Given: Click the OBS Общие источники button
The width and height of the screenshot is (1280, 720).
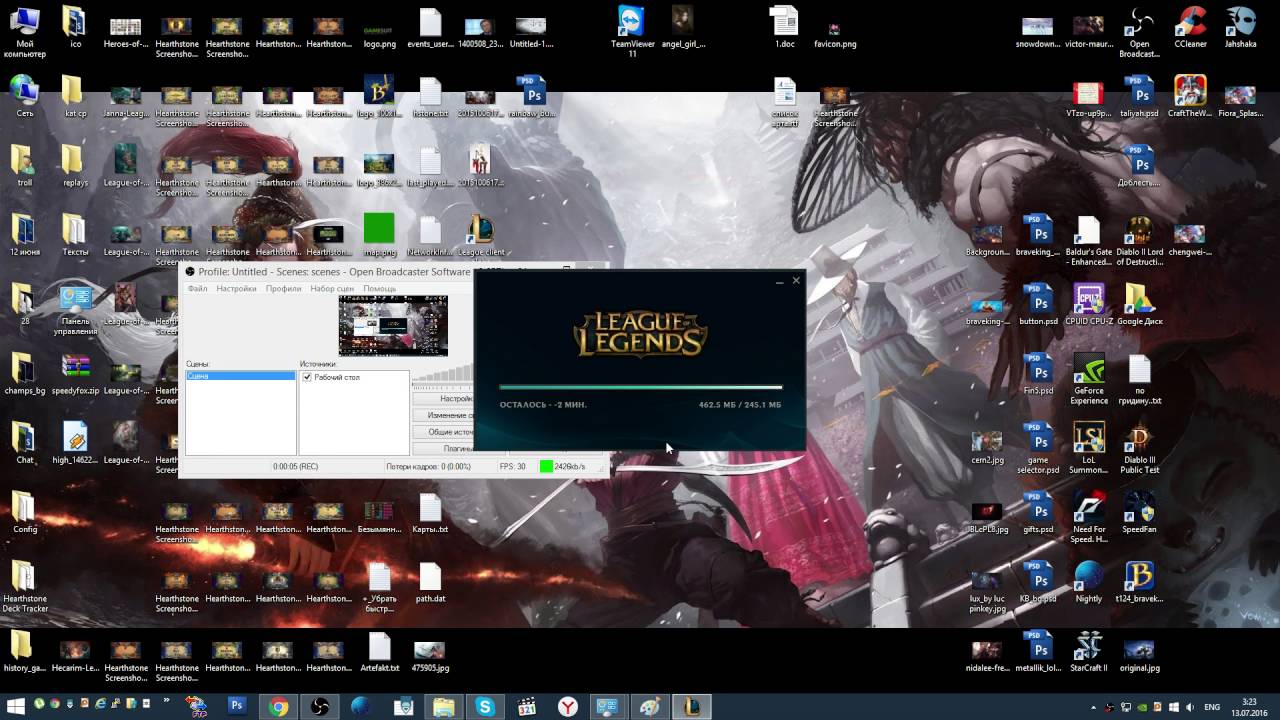Looking at the screenshot, I should 443,432.
